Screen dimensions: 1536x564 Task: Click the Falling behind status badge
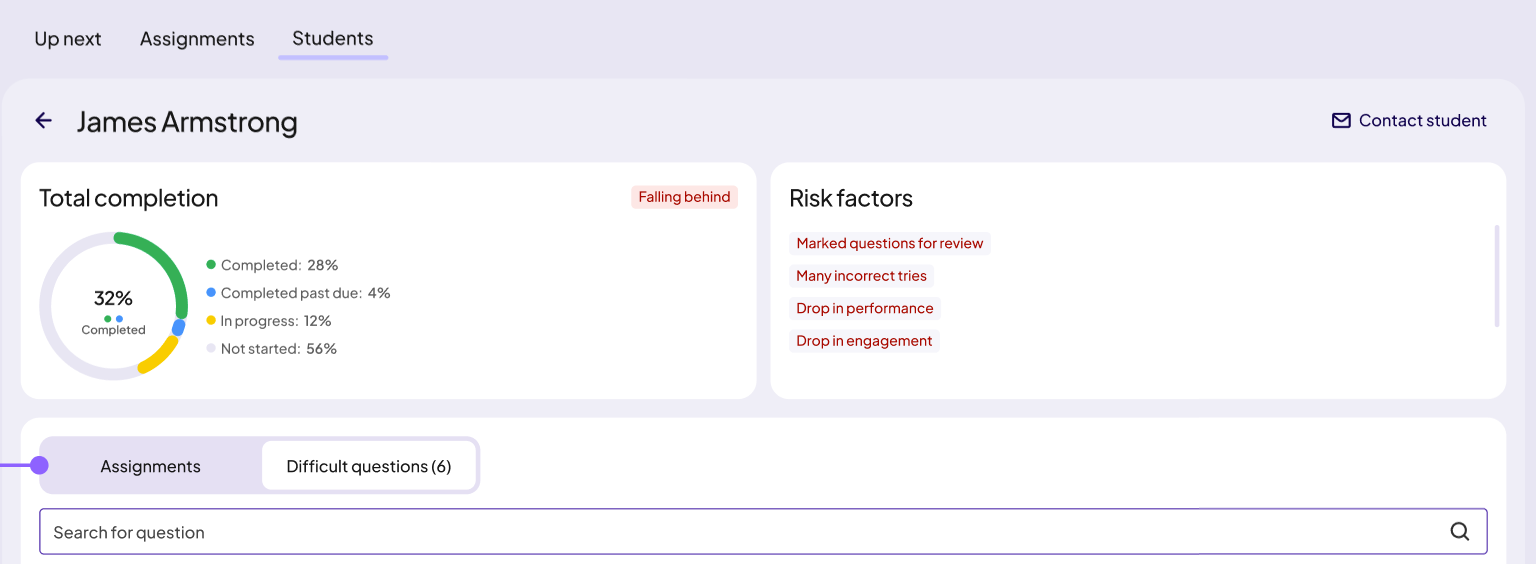point(684,197)
